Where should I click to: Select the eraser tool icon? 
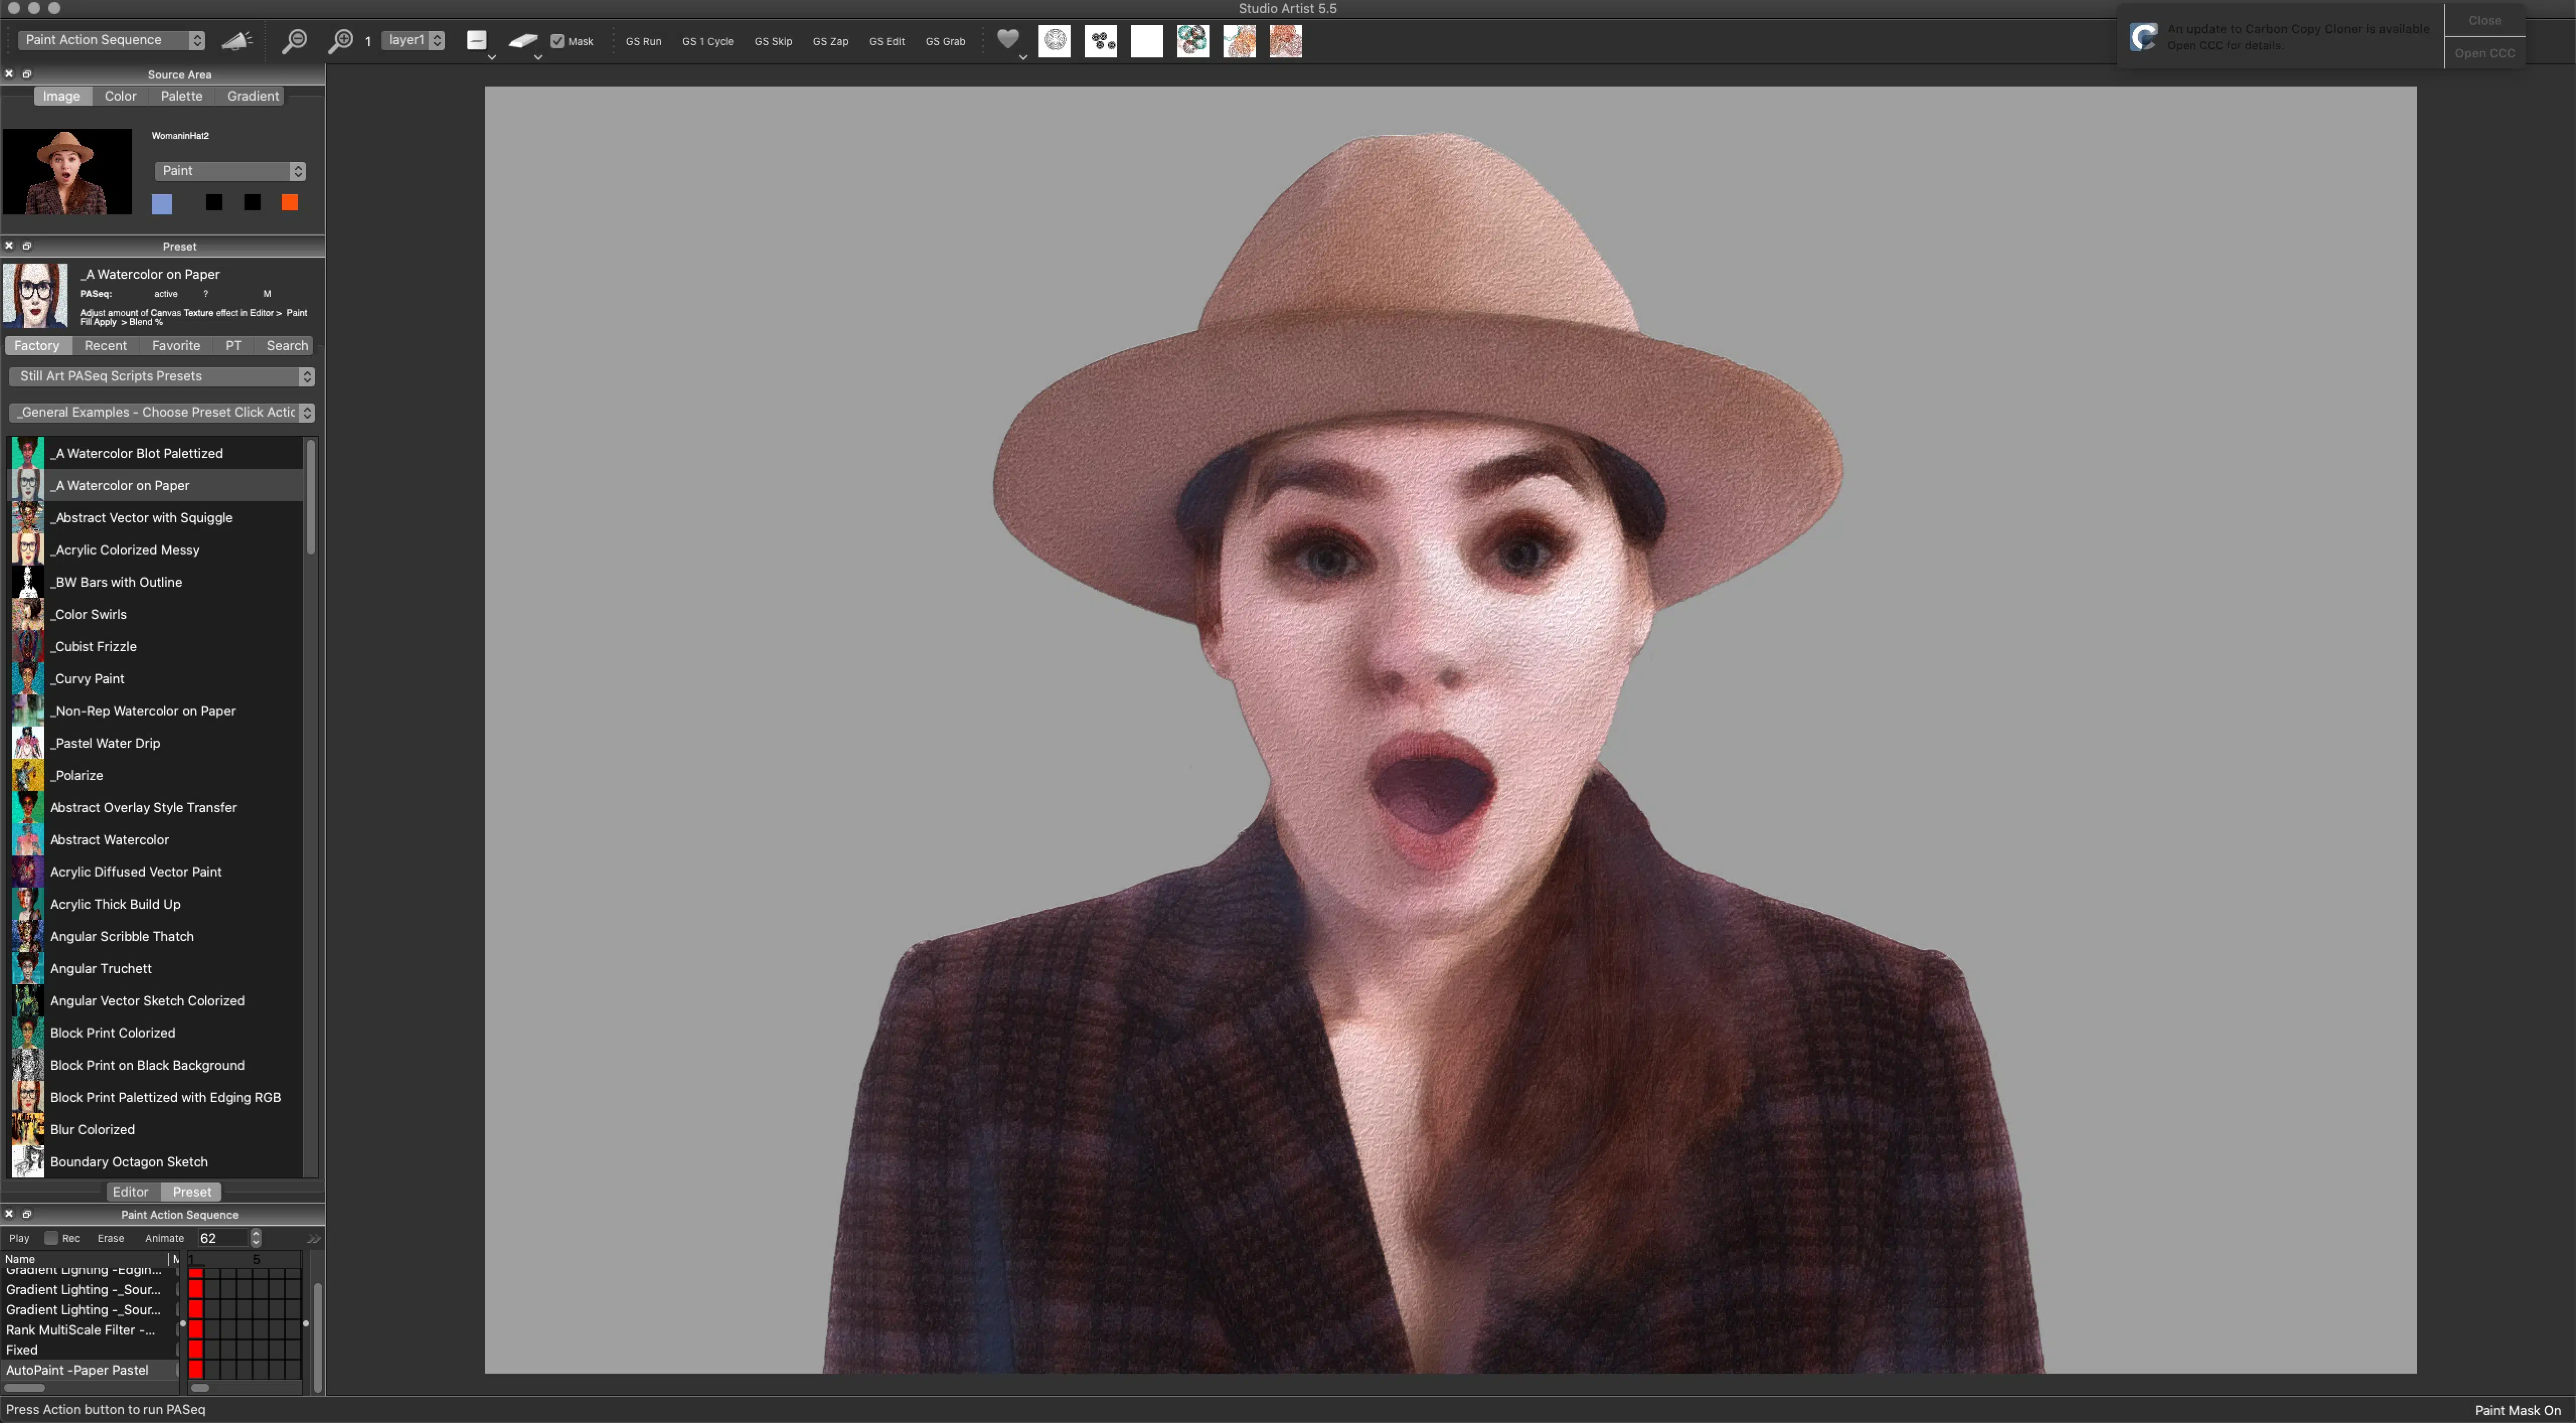[523, 41]
